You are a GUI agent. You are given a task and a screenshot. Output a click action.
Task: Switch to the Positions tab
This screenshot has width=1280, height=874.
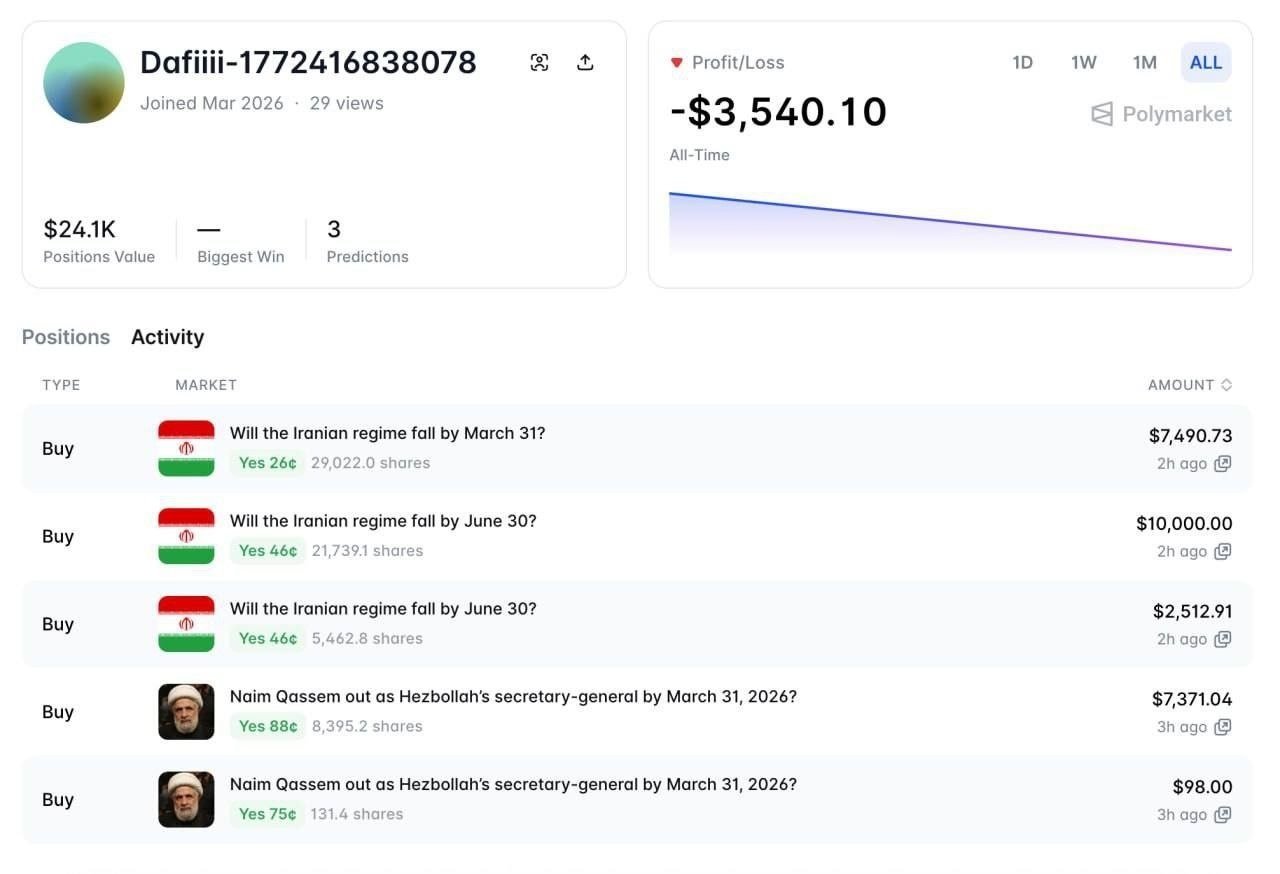[x=66, y=337]
